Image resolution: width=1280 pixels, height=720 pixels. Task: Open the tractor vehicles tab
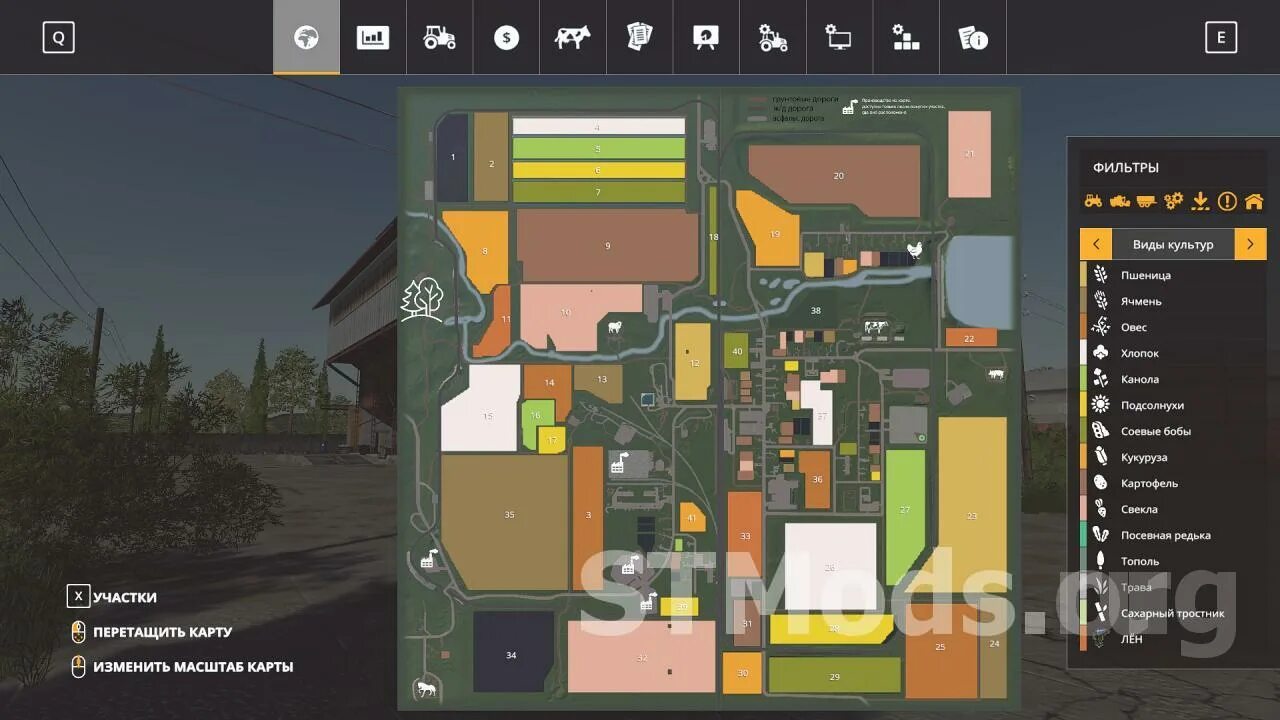coord(439,38)
